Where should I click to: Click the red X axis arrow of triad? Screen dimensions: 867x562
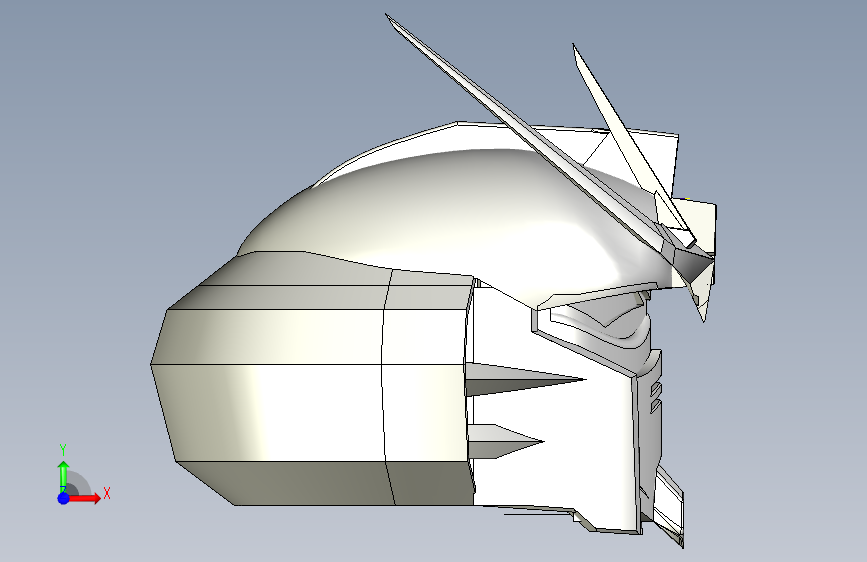[x=83, y=498]
